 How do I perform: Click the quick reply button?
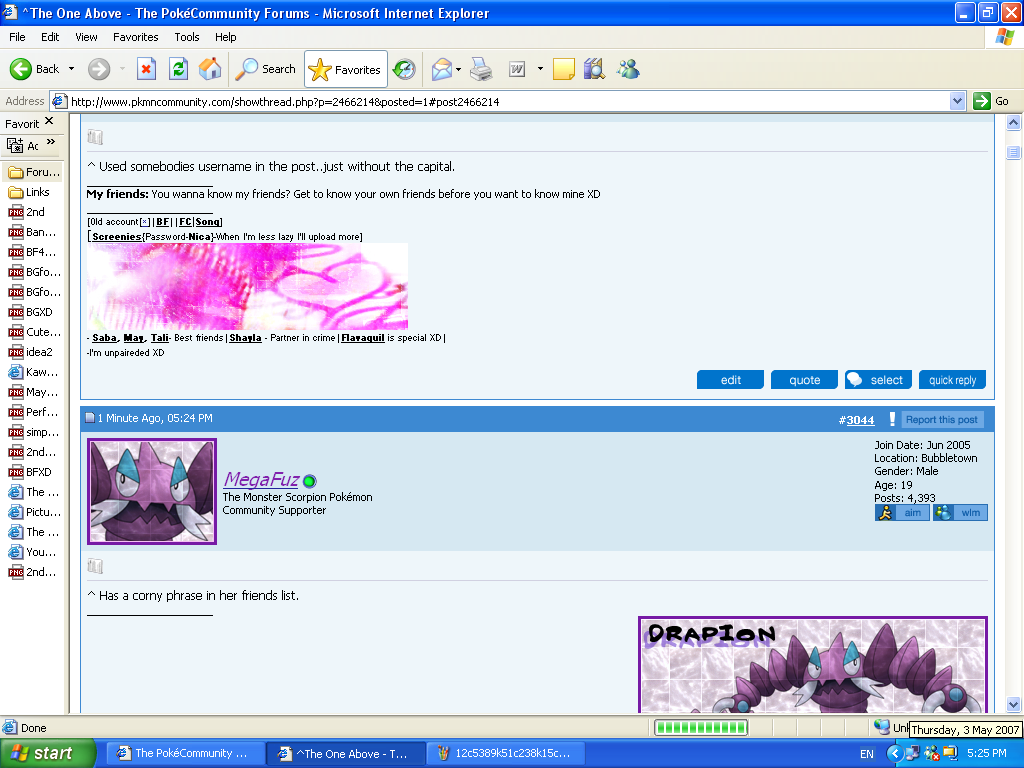pos(953,380)
